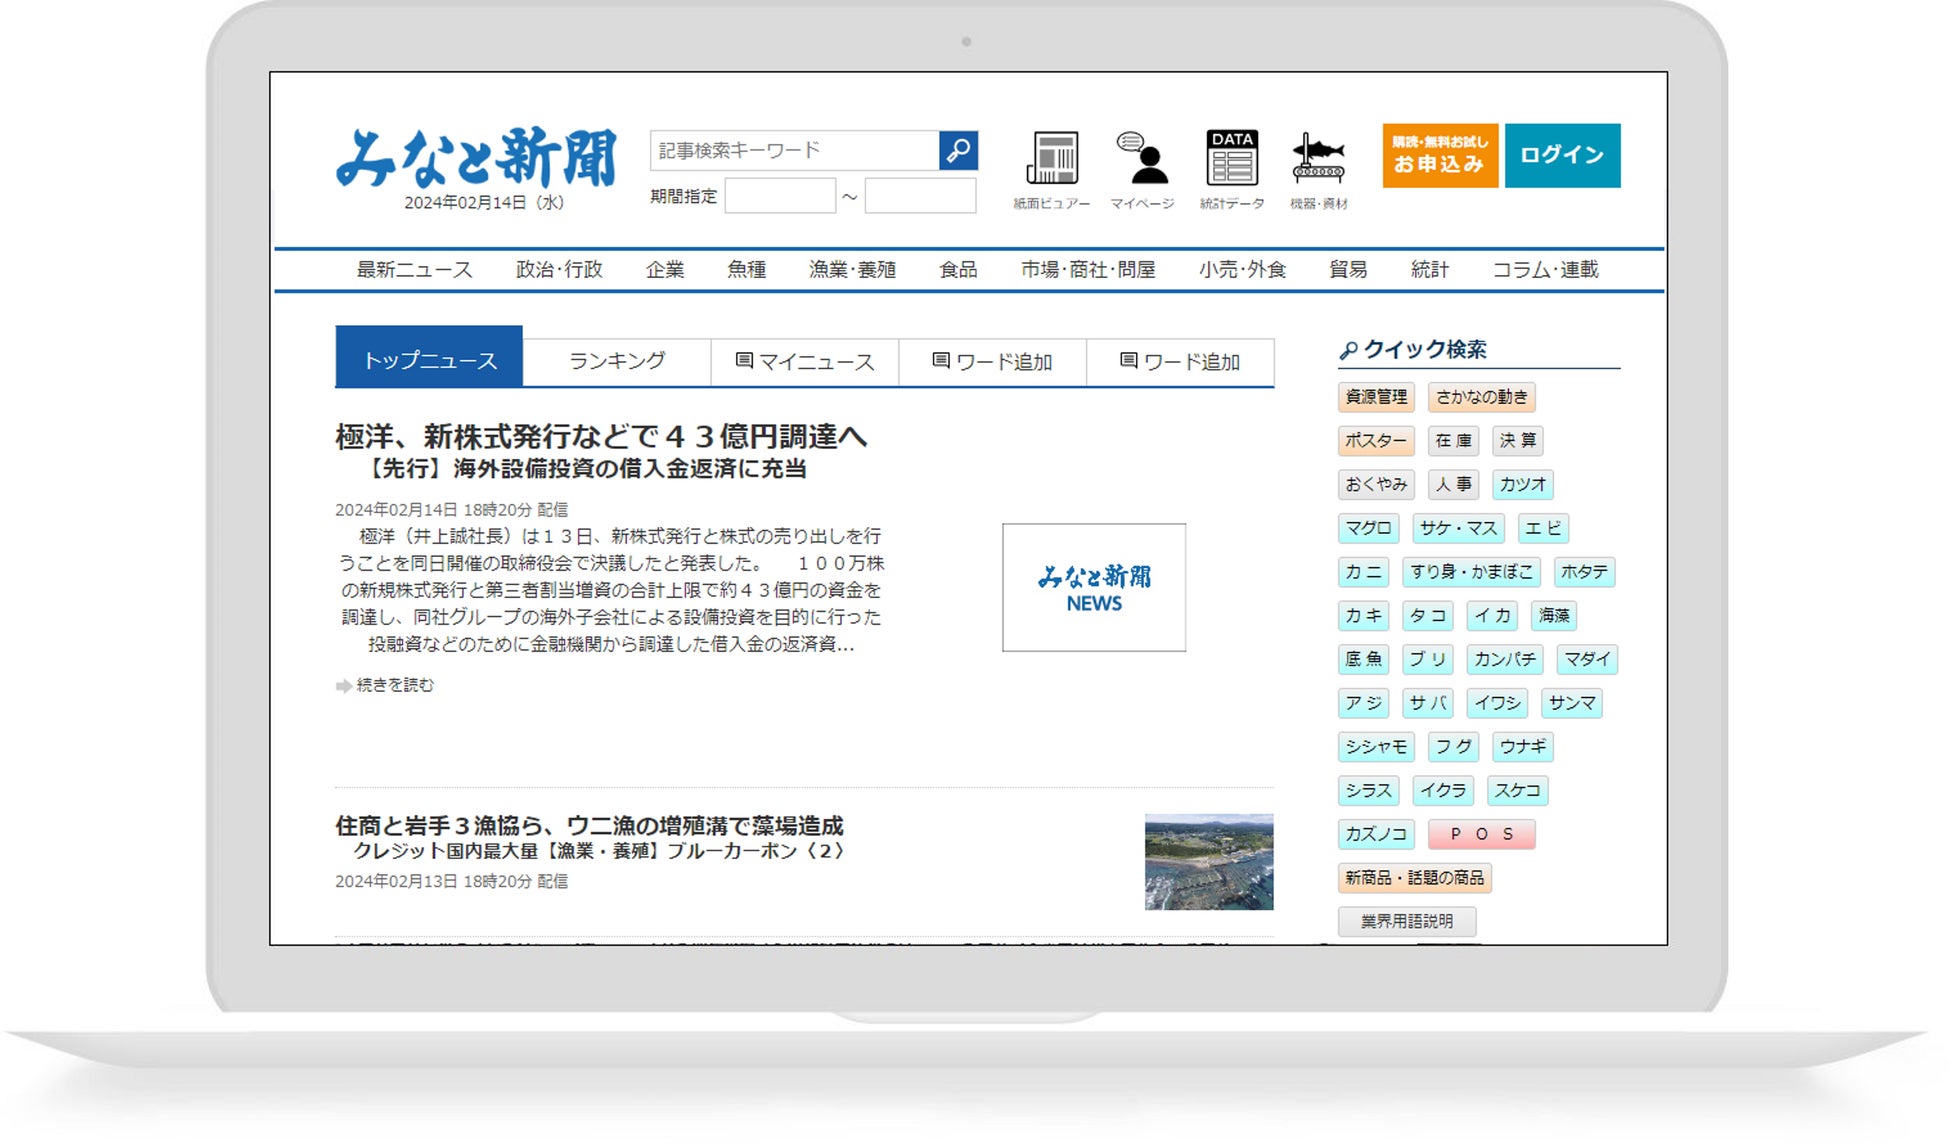
Task: Click the 続きを読む arrow link
Action: coord(386,685)
